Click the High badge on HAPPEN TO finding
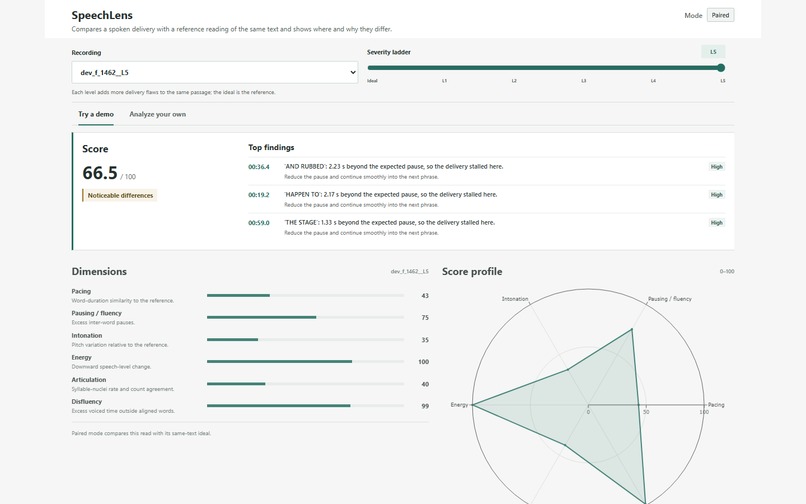806x504 pixels. 717,195
